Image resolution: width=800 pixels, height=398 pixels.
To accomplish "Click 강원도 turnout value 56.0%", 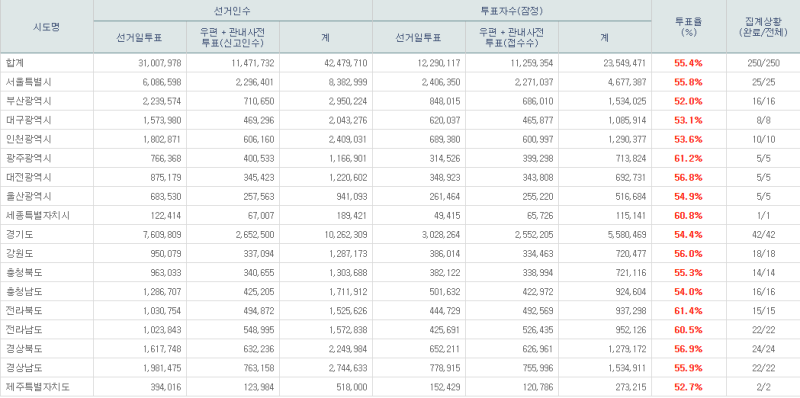I will coord(688,254).
